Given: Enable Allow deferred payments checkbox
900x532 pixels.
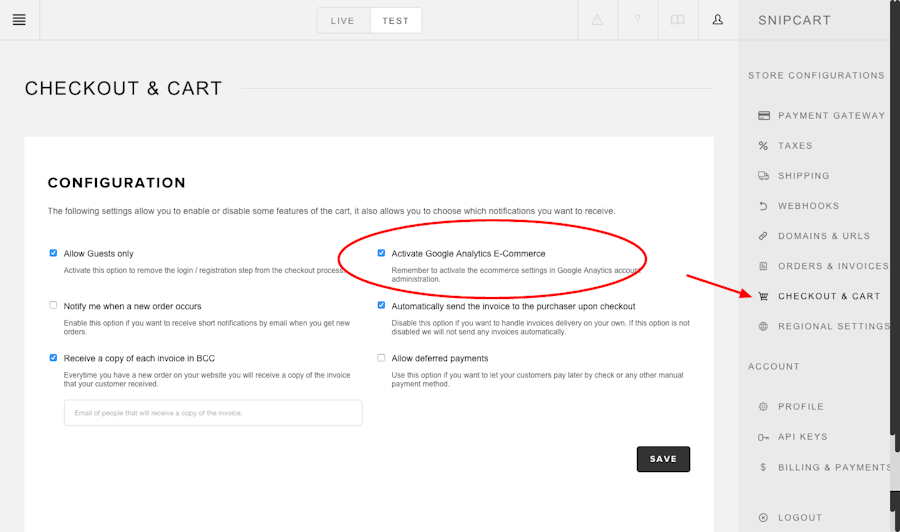Looking at the screenshot, I should 381,358.
